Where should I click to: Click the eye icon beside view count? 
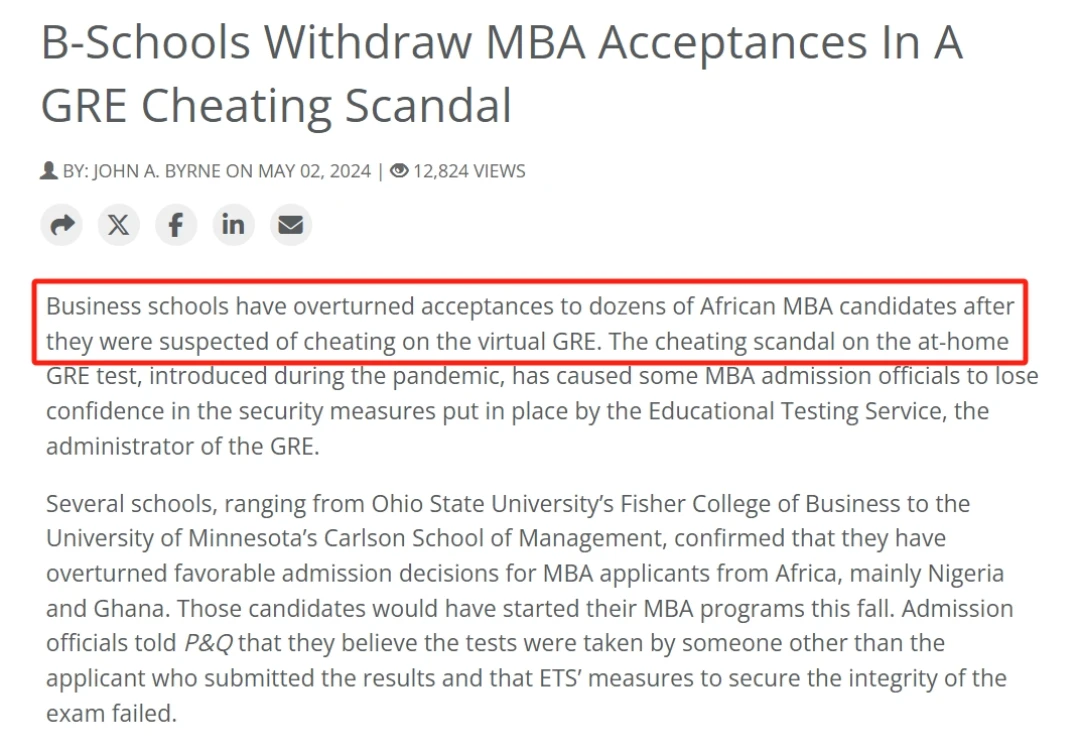[x=399, y=171]
